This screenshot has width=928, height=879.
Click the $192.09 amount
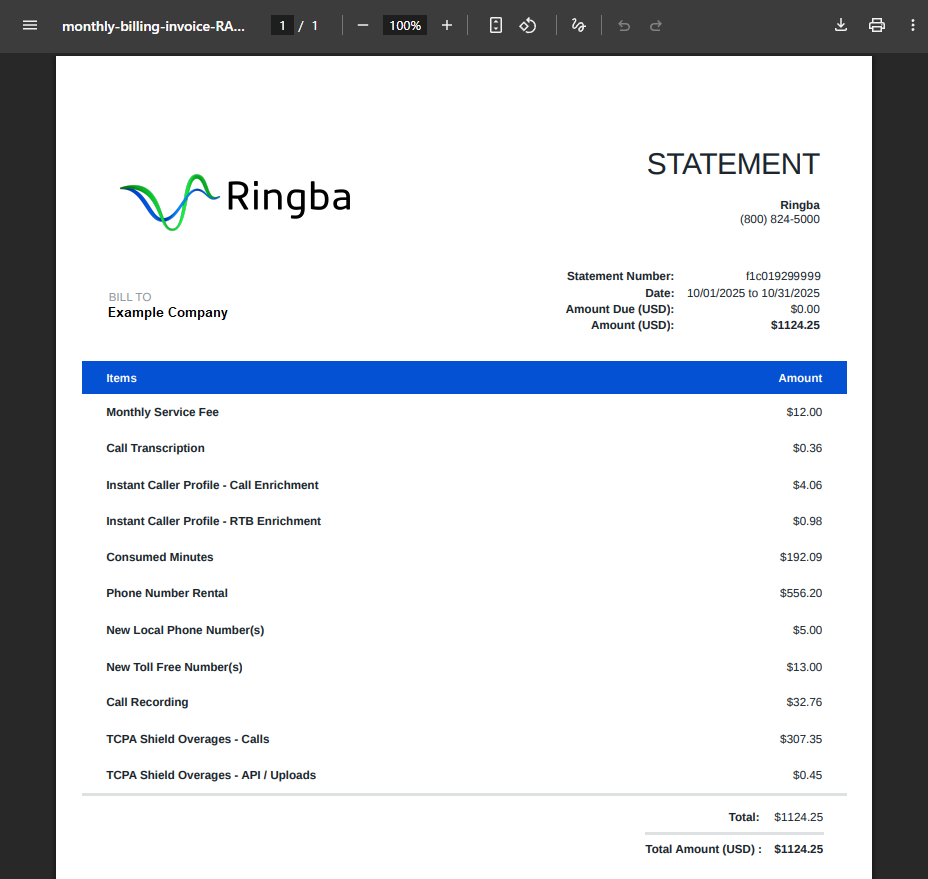tap(801, 558)
